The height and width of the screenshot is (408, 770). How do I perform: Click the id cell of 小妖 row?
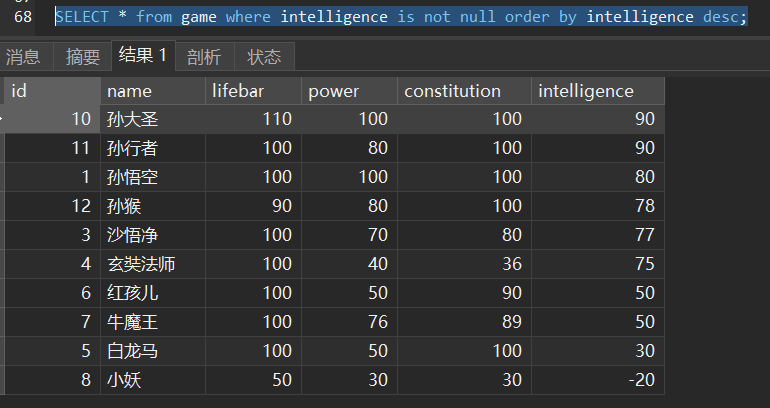pos(53,380)
